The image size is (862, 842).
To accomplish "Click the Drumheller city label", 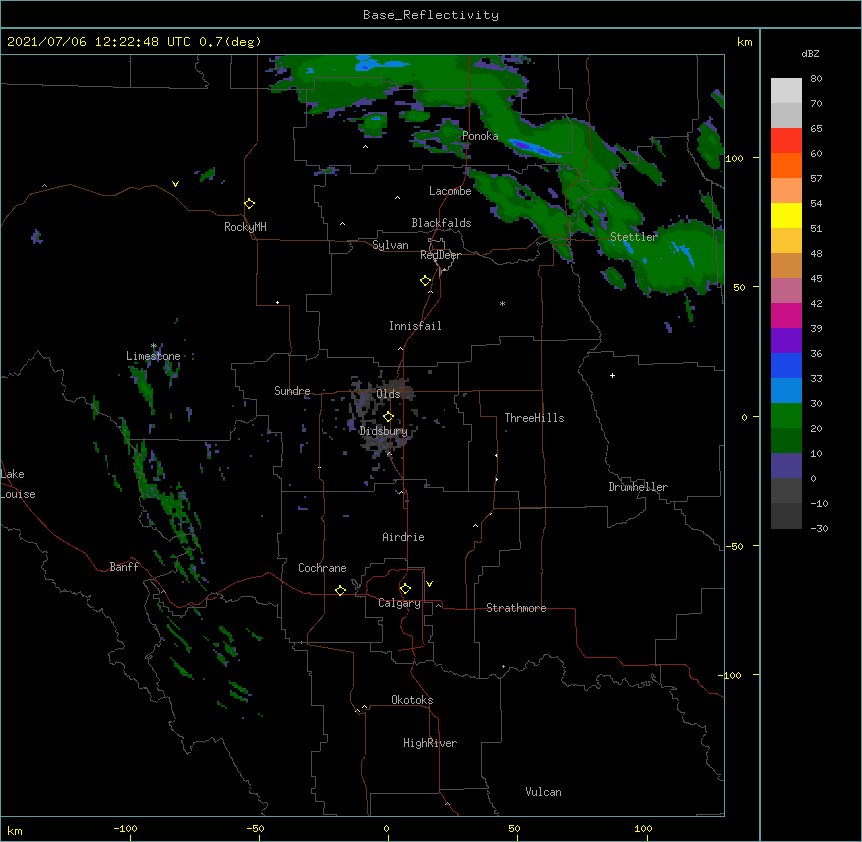I will (638, 487).
